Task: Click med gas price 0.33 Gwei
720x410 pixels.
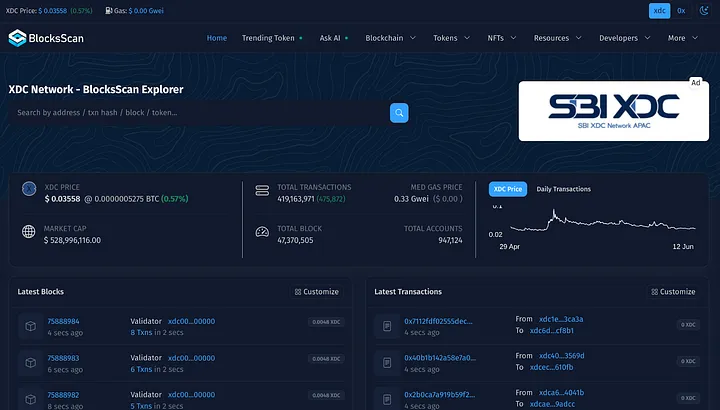Action: [x=411, y=199]
